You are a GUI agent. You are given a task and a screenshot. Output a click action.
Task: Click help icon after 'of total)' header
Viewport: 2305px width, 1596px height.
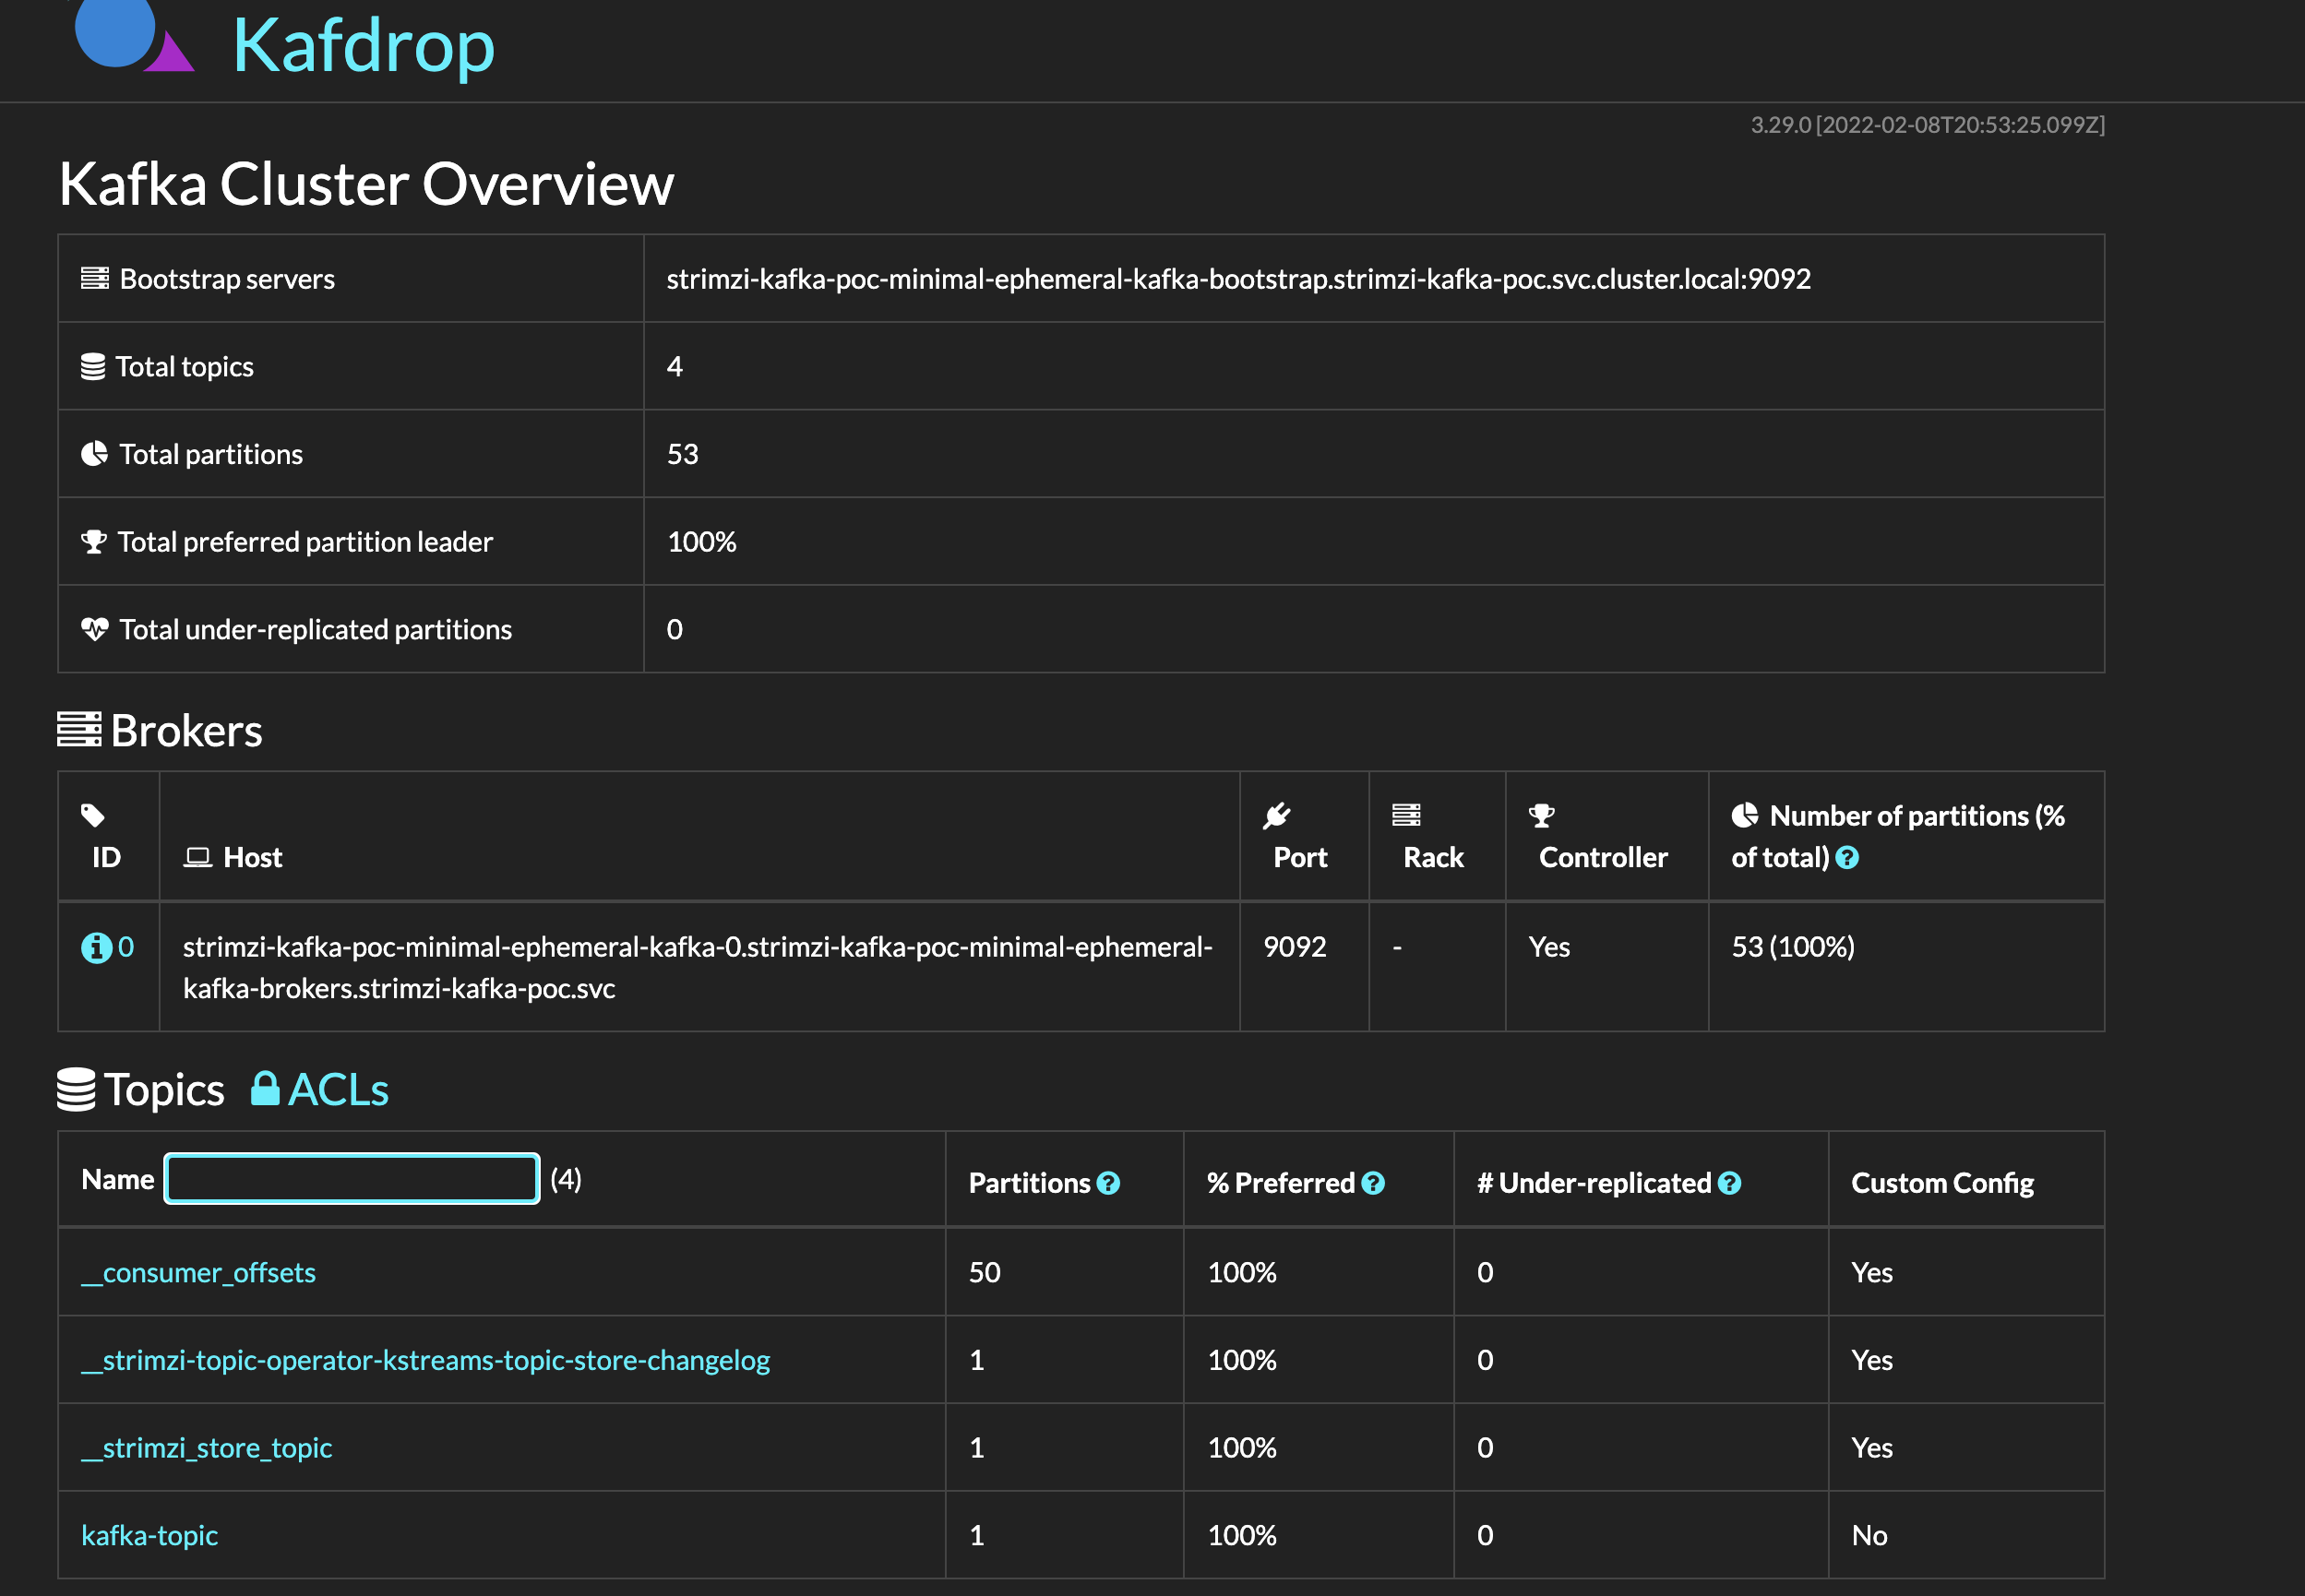coord(1847,857)
